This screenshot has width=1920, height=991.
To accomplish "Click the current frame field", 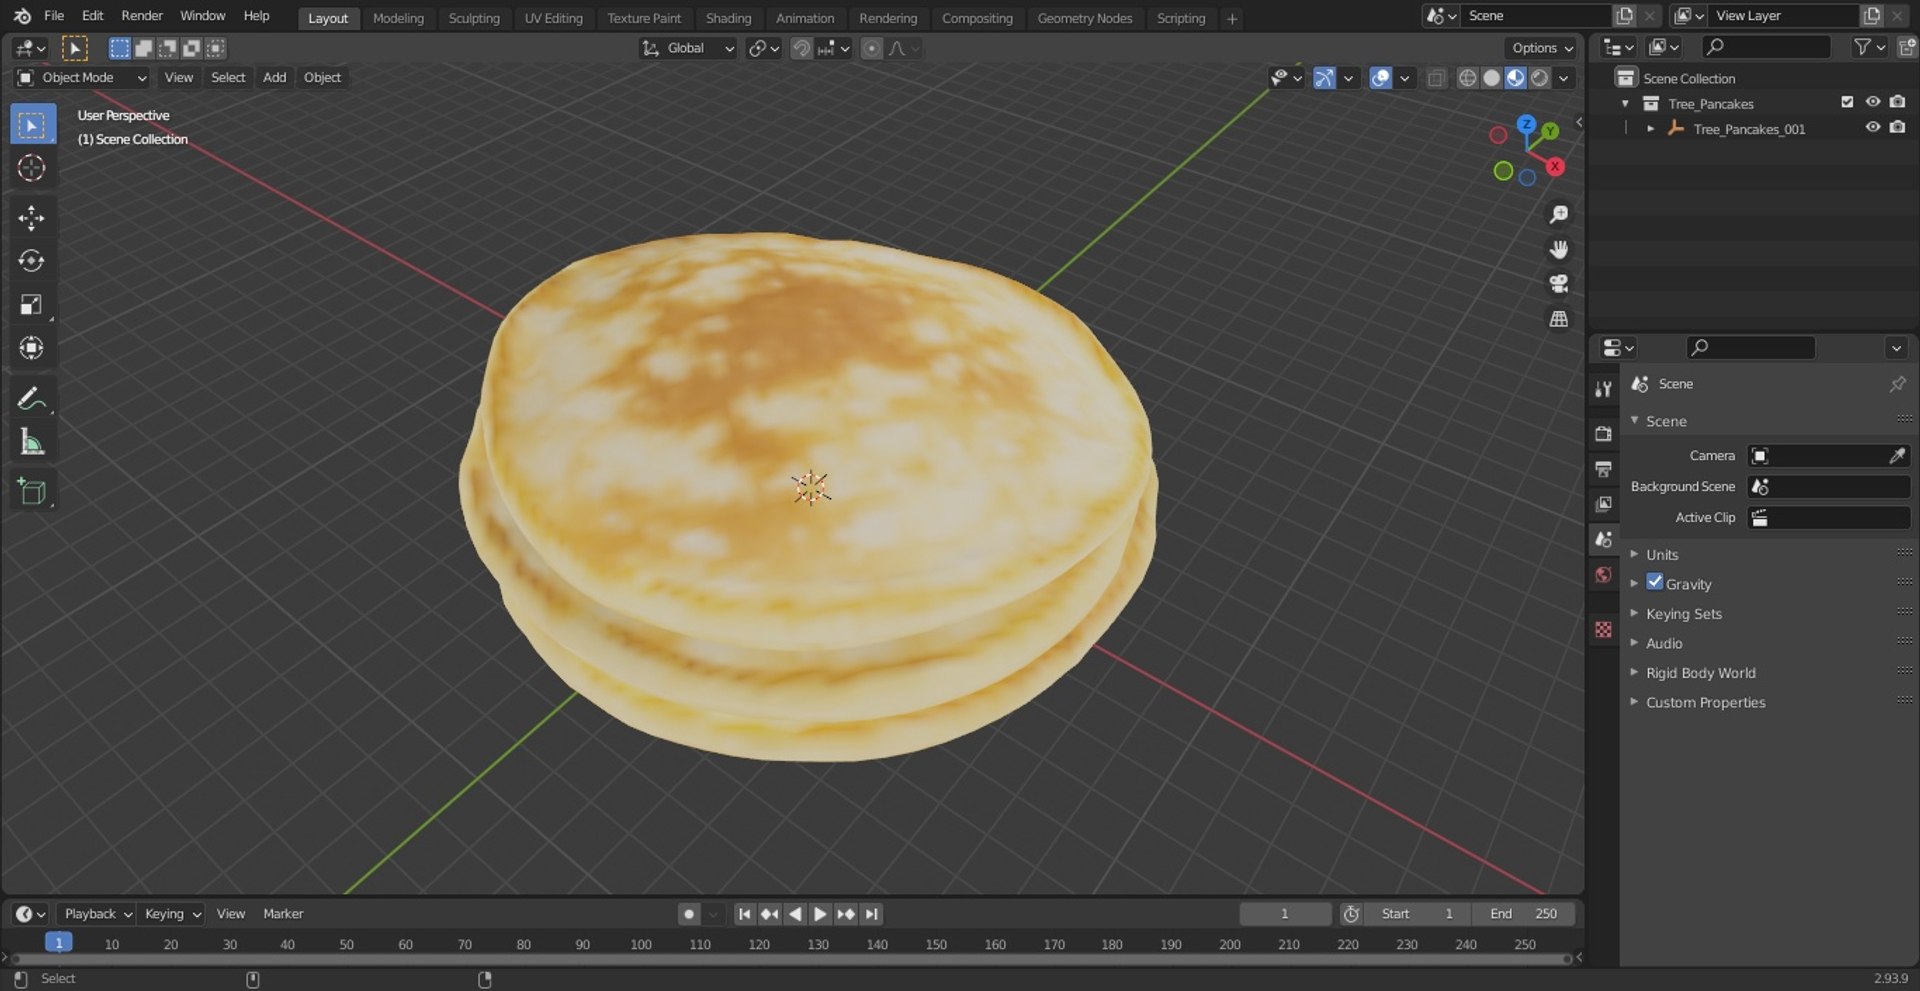I will 1285,914.
